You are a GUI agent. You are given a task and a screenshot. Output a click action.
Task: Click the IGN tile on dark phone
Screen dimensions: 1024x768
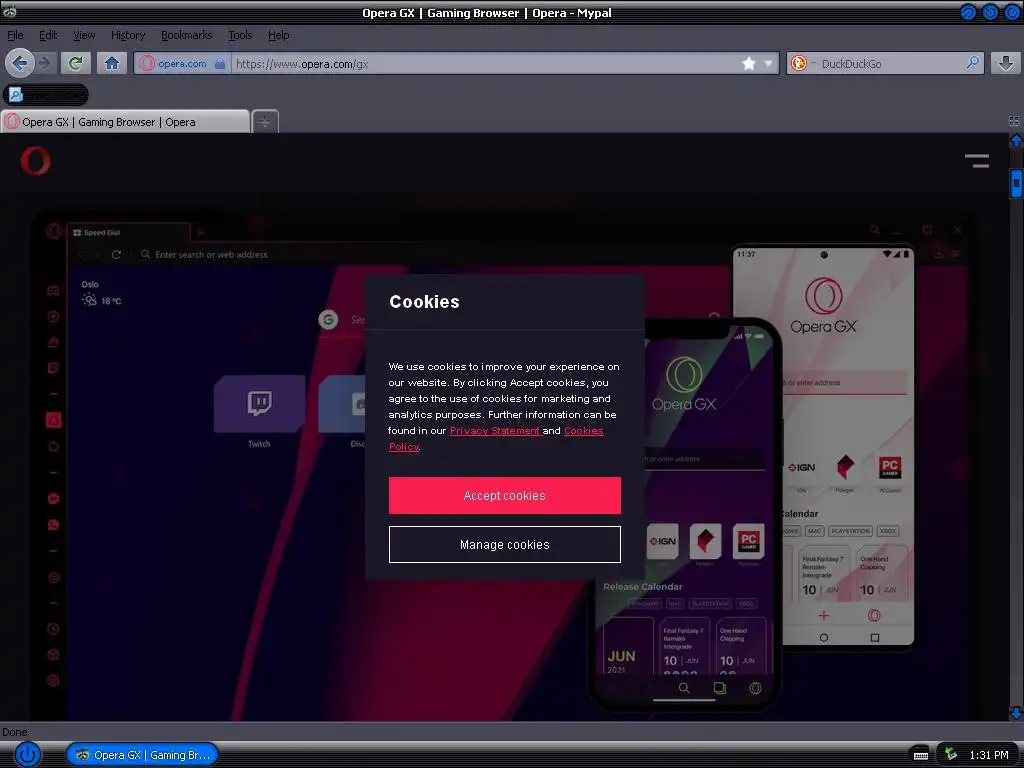point(662,541)
